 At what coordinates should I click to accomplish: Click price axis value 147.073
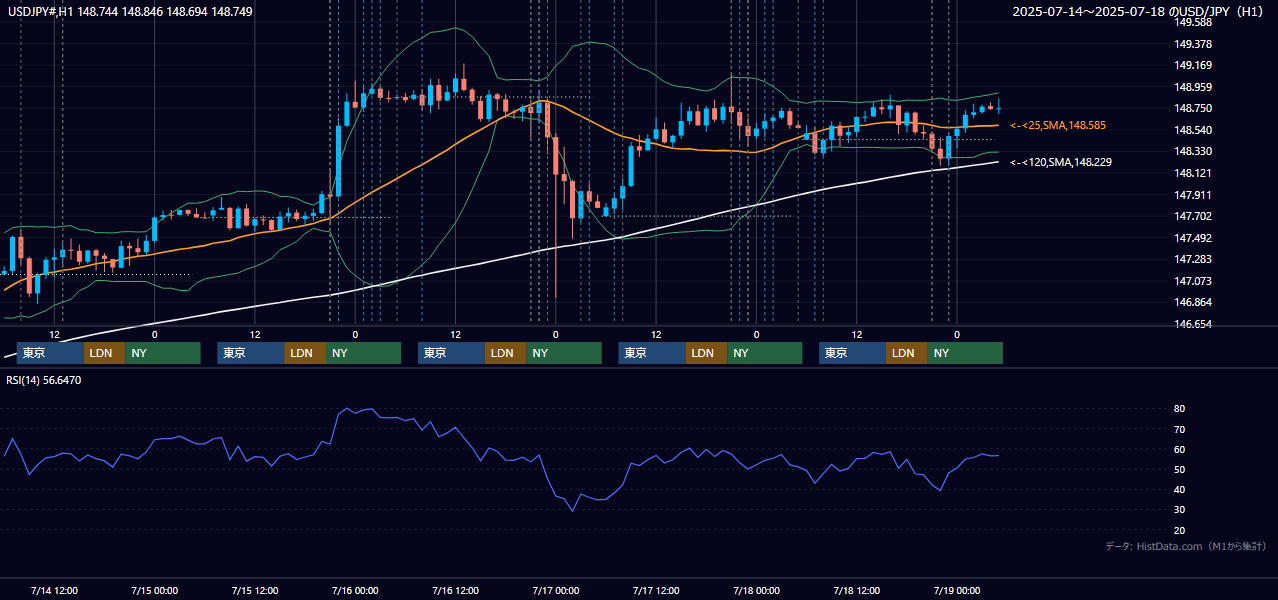(1193, 281)
